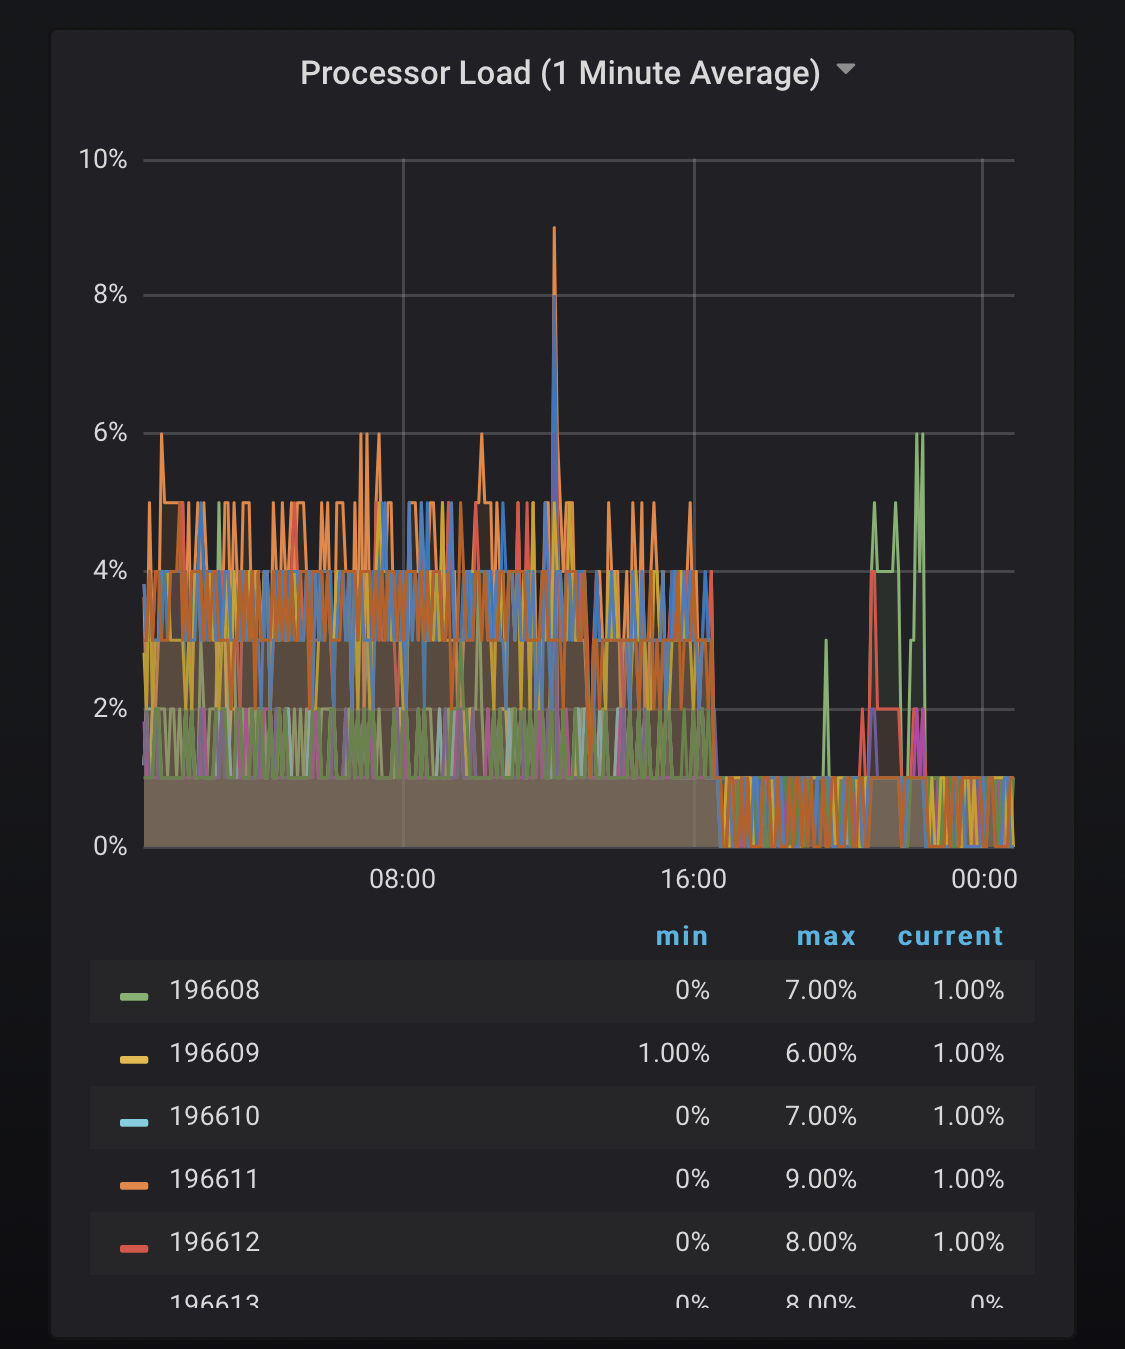
Task: Click the green color swatch for 196608
Action: tap(134, 996)
